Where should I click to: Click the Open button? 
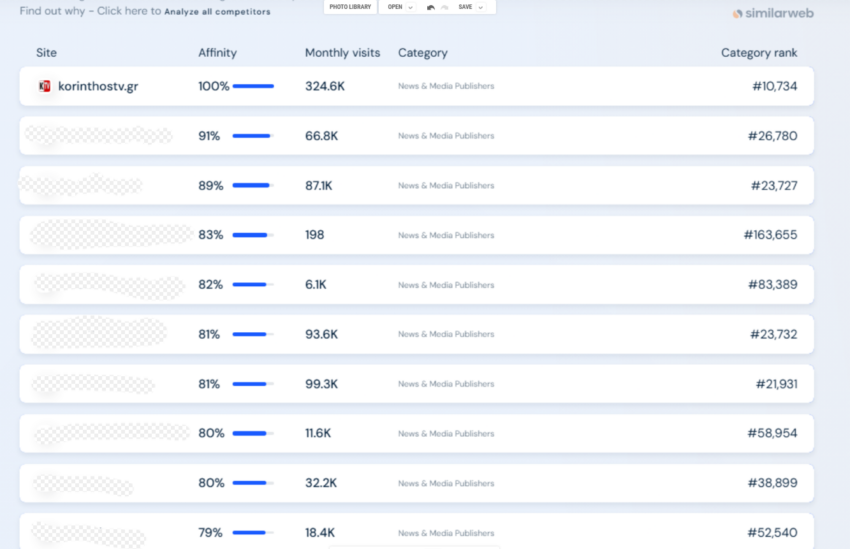click(x=395, y=7)
